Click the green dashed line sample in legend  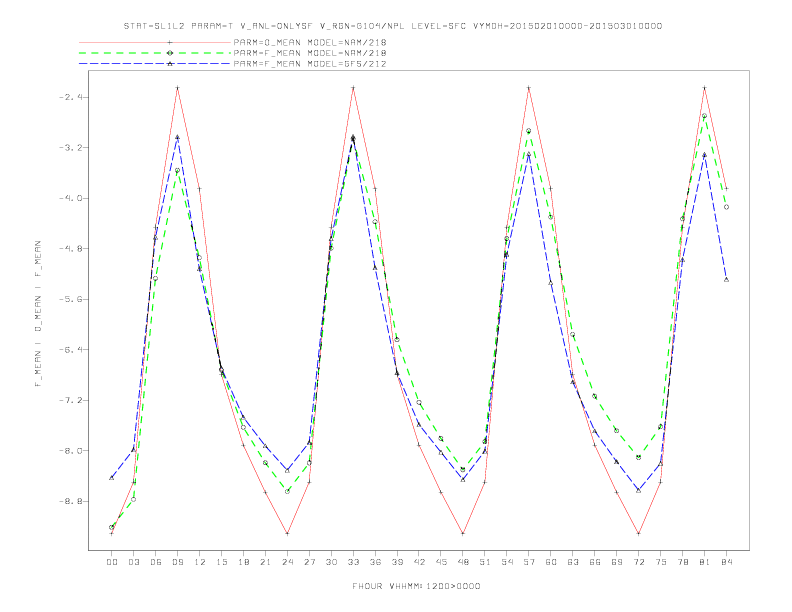155,53
